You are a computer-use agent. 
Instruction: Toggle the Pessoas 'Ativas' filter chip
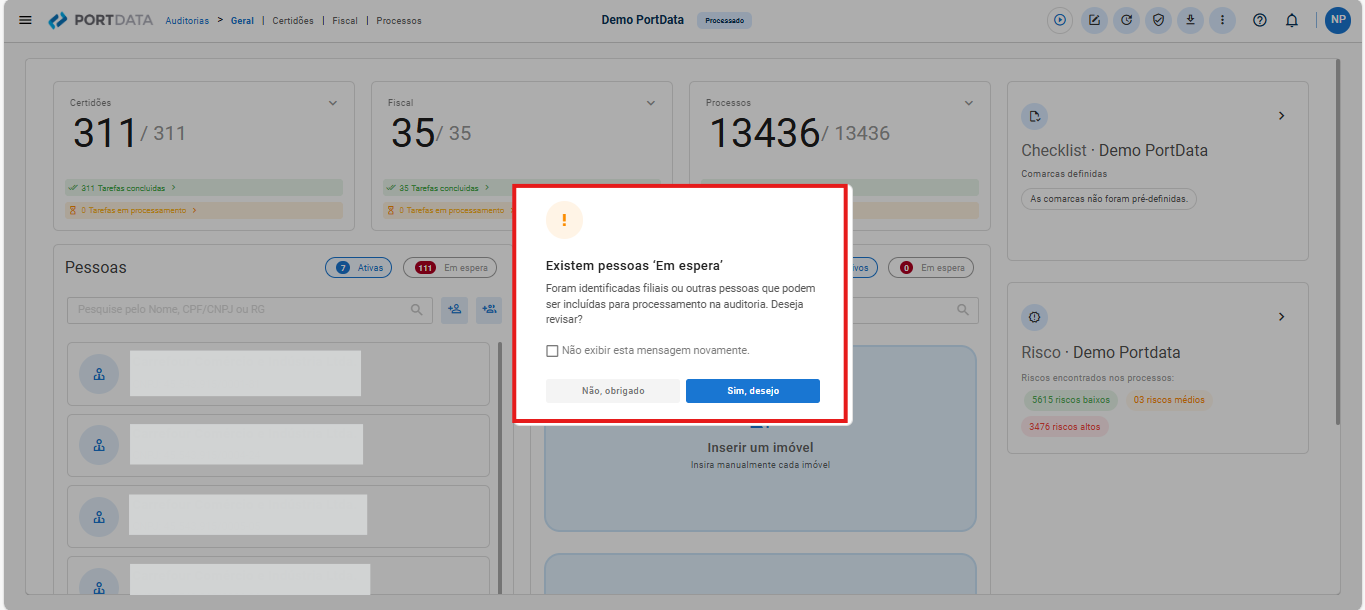(359, 268)
